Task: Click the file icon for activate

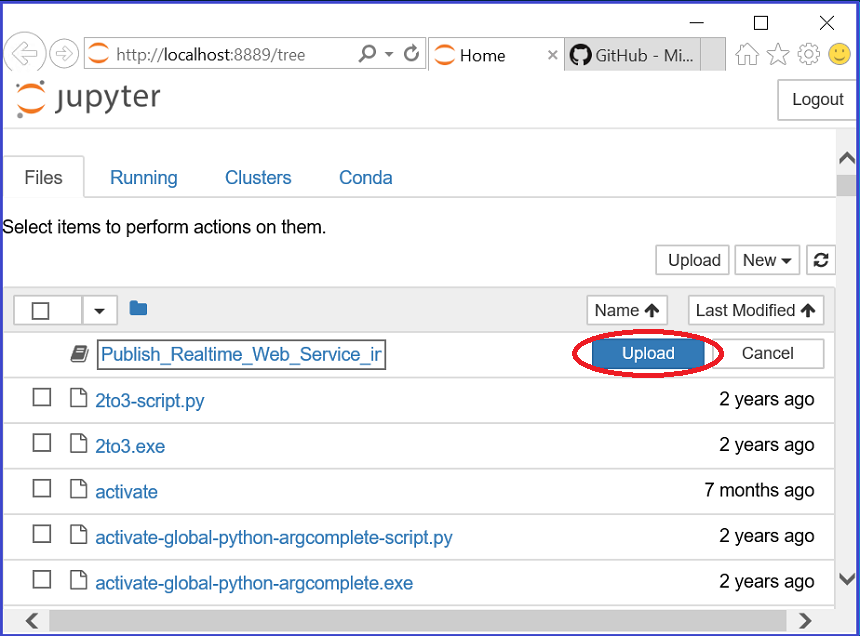Action: pos(78,489)
